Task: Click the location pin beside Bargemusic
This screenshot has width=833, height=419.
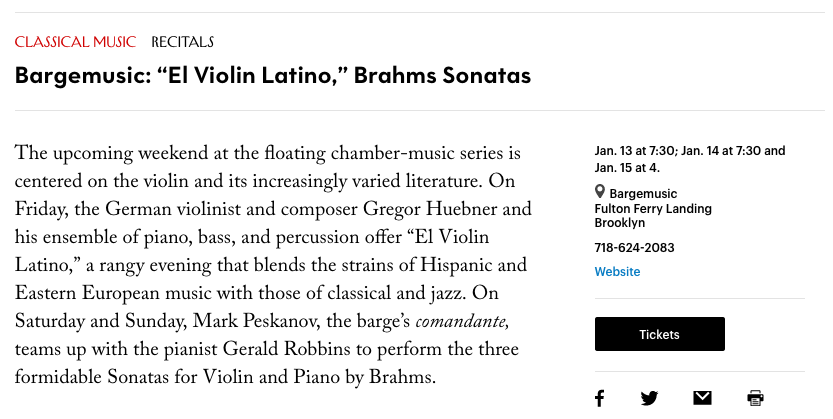Action: [600, 191]
